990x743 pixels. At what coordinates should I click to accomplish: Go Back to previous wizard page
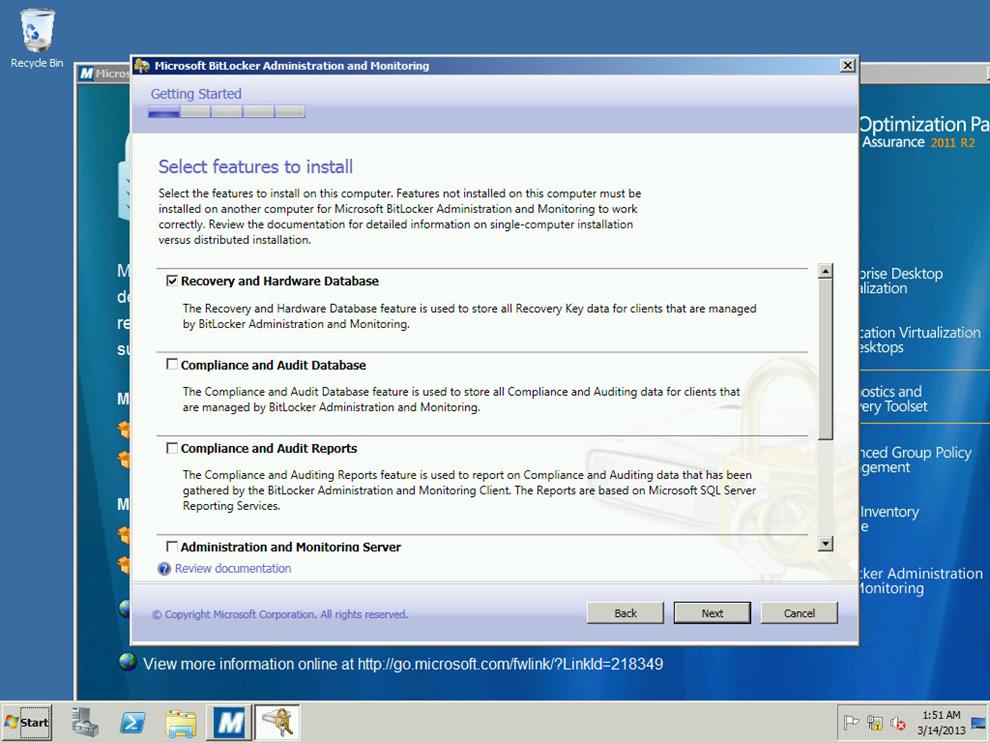625,613
